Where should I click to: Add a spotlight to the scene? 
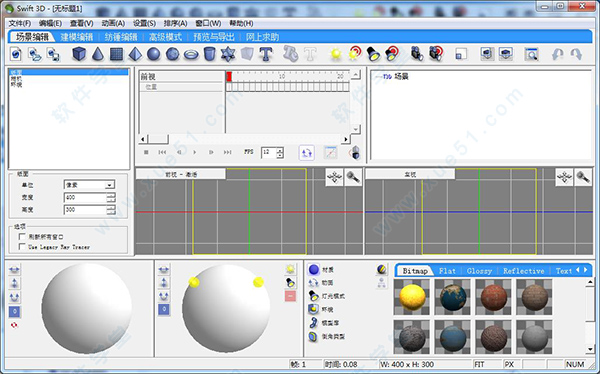tap(373, 54)
